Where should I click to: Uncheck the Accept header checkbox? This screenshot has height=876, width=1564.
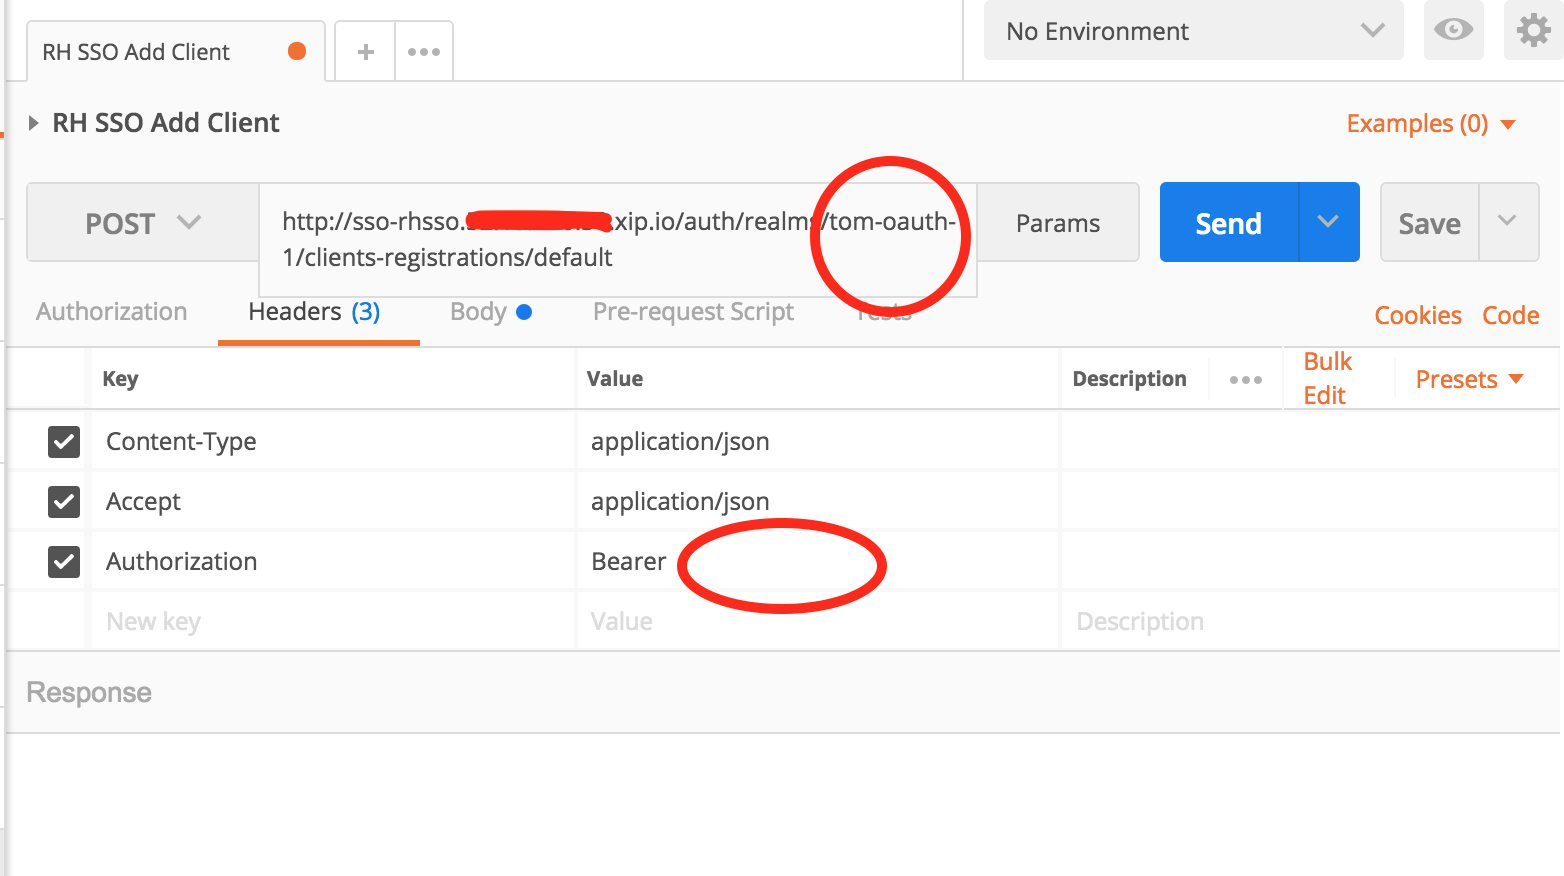64,501
